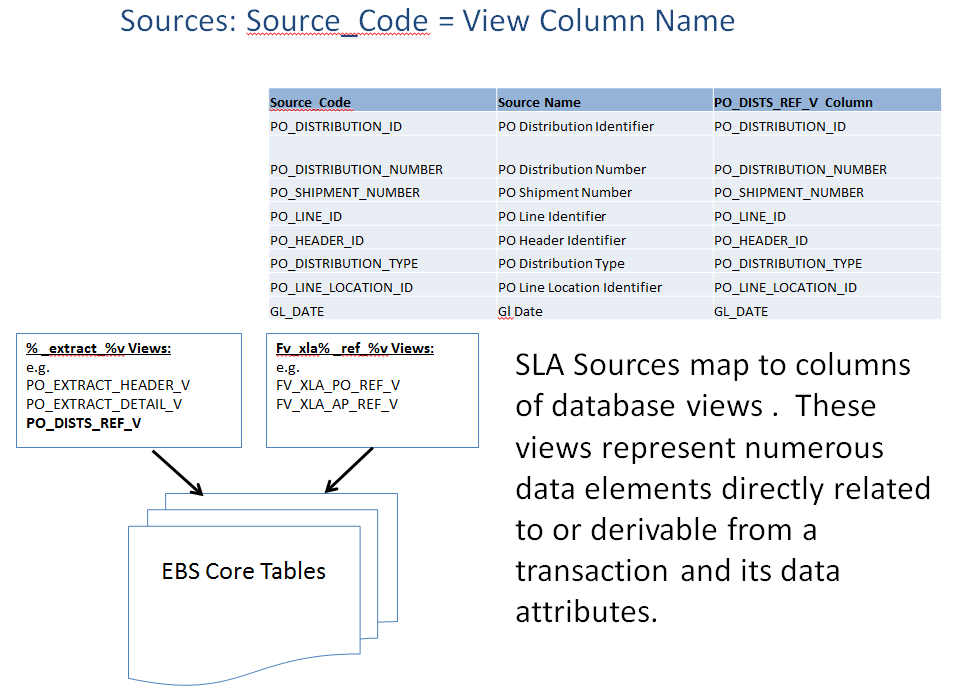Screen dimensions: 960x693
Task: Click the "PO Line Identifier" cell
Action: (552, 216)
